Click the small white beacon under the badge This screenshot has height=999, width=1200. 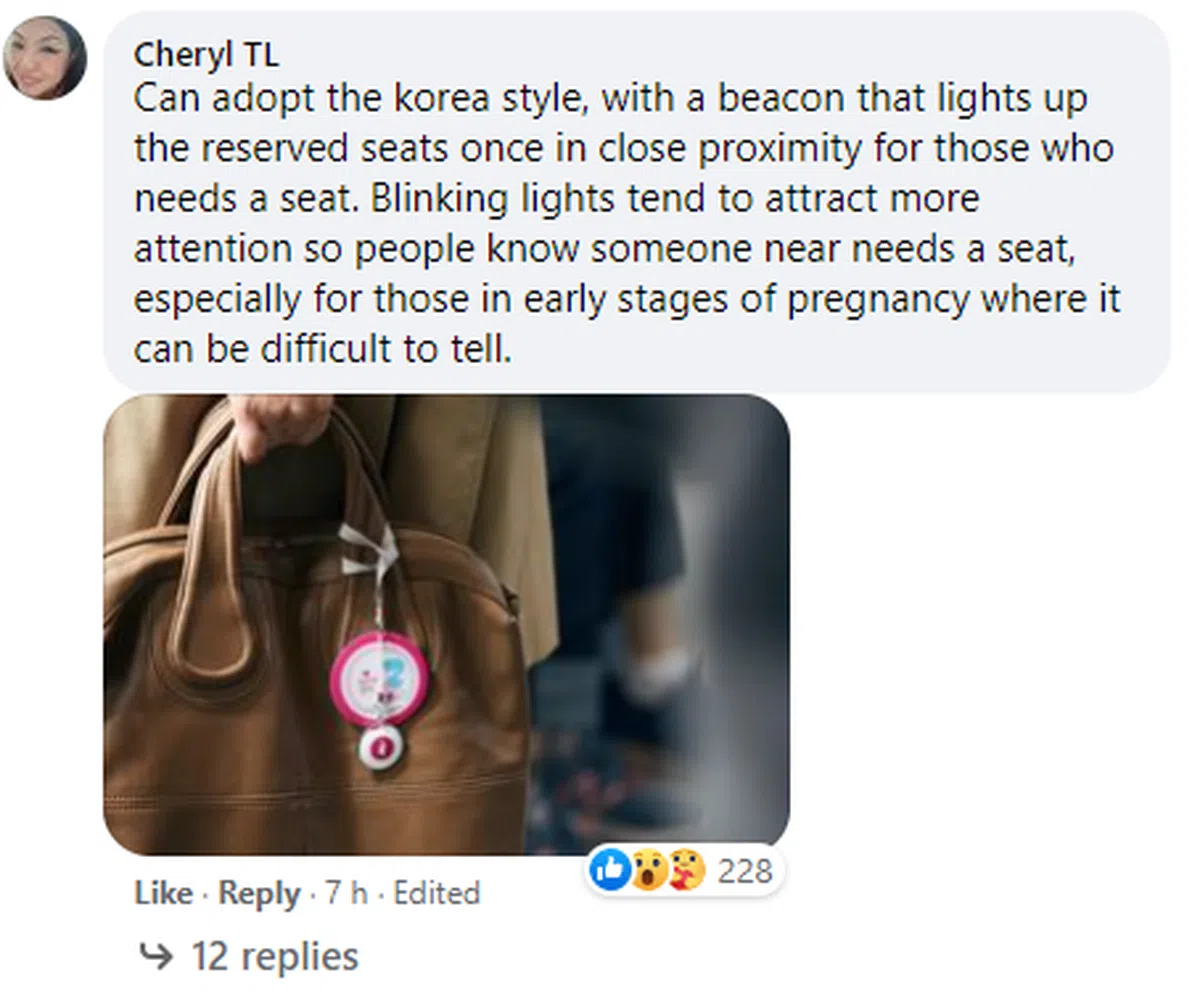(379, 746)
